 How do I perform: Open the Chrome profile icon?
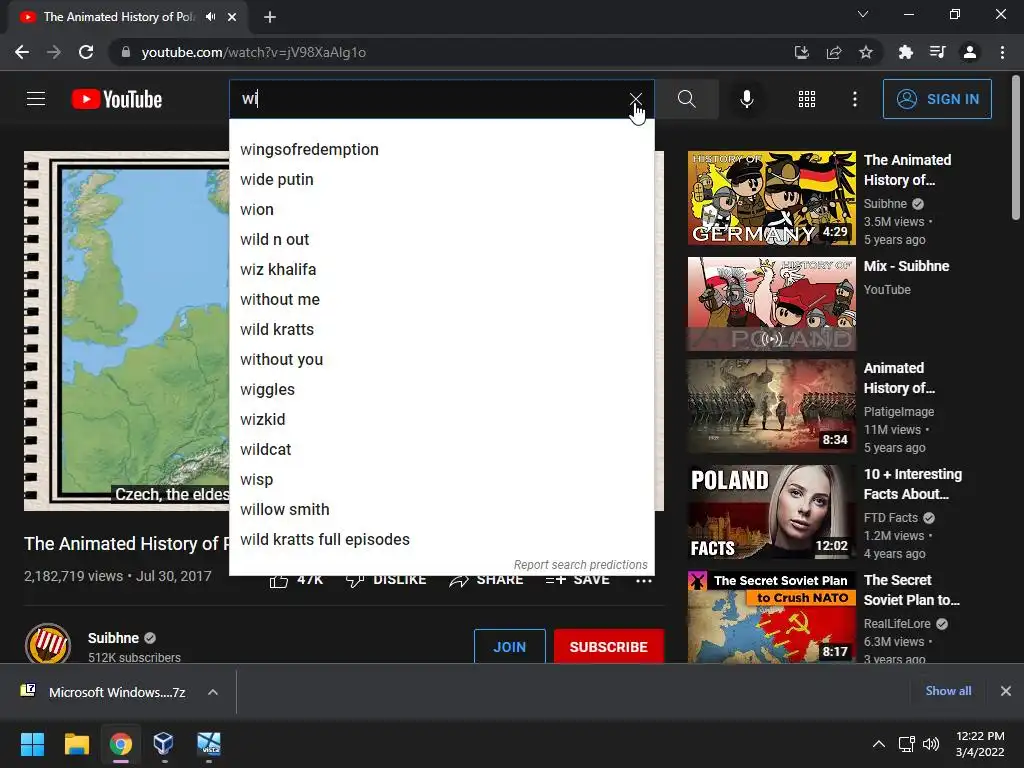point(970,52)
